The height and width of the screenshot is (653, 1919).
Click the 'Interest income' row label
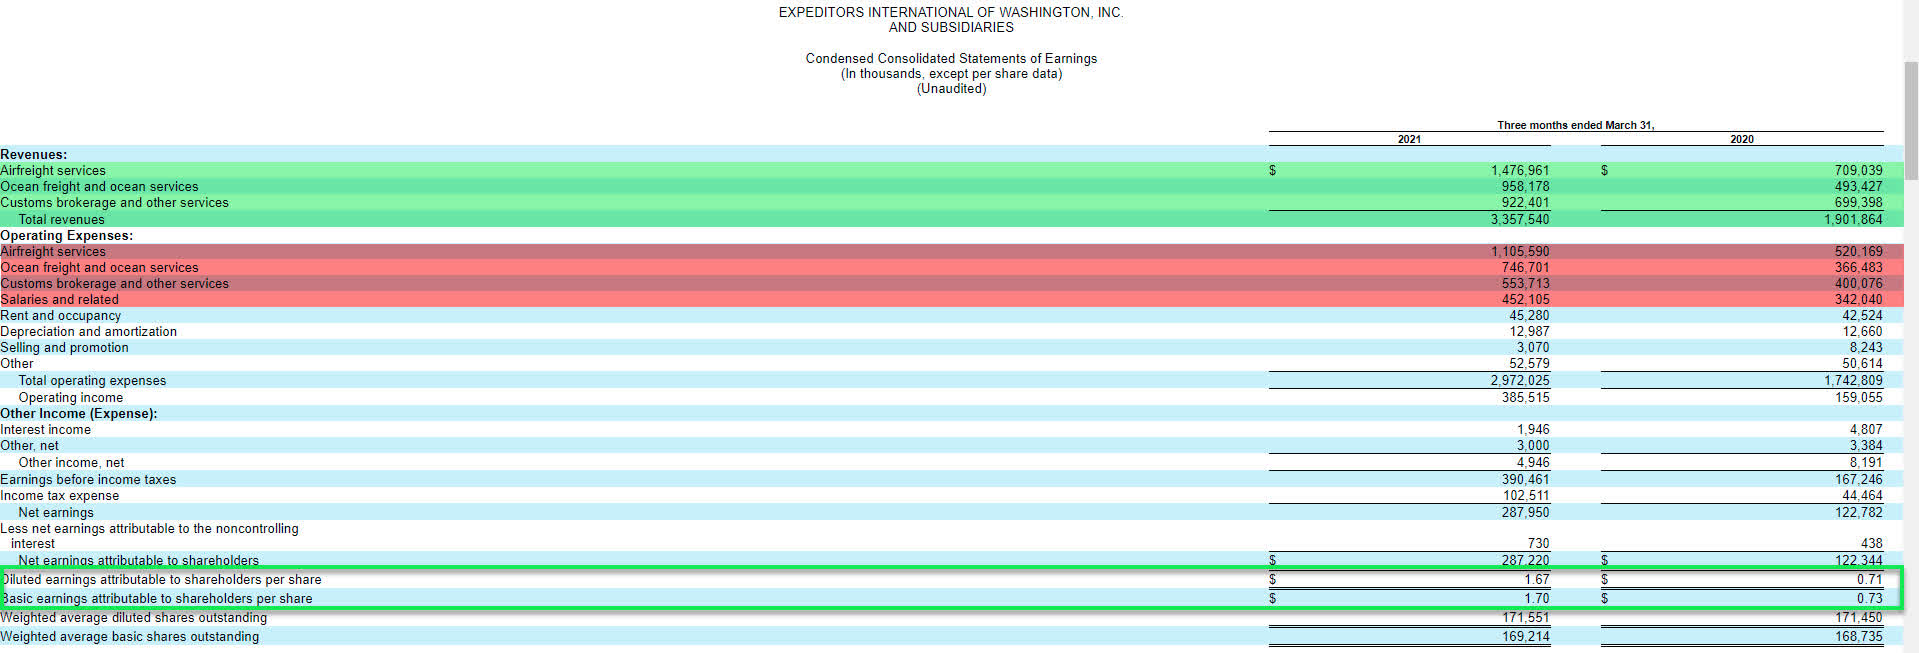(45, 430)
